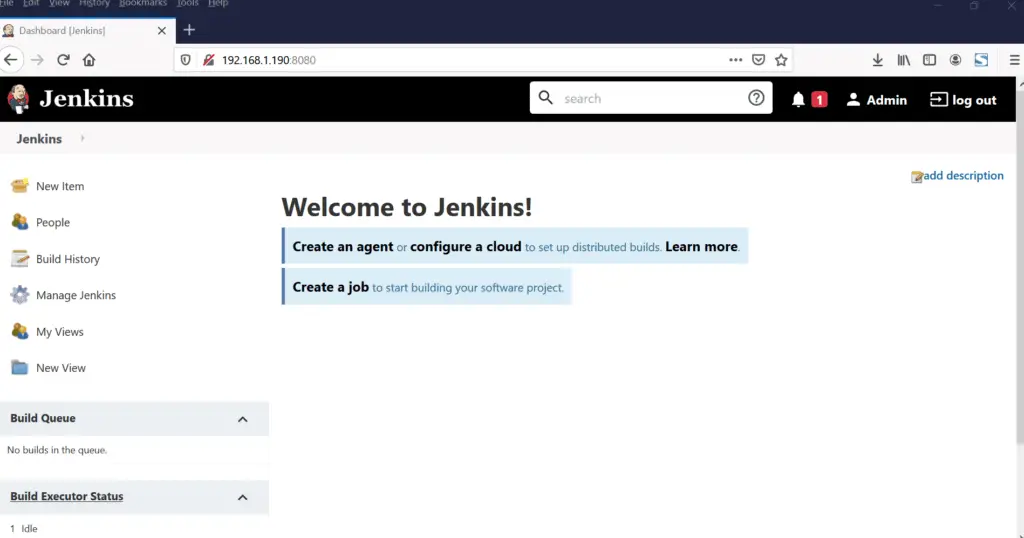Open the History menu in the menu bar
Image resolution: width=1024 pixels, height=538 pixels.
[94, 4]
